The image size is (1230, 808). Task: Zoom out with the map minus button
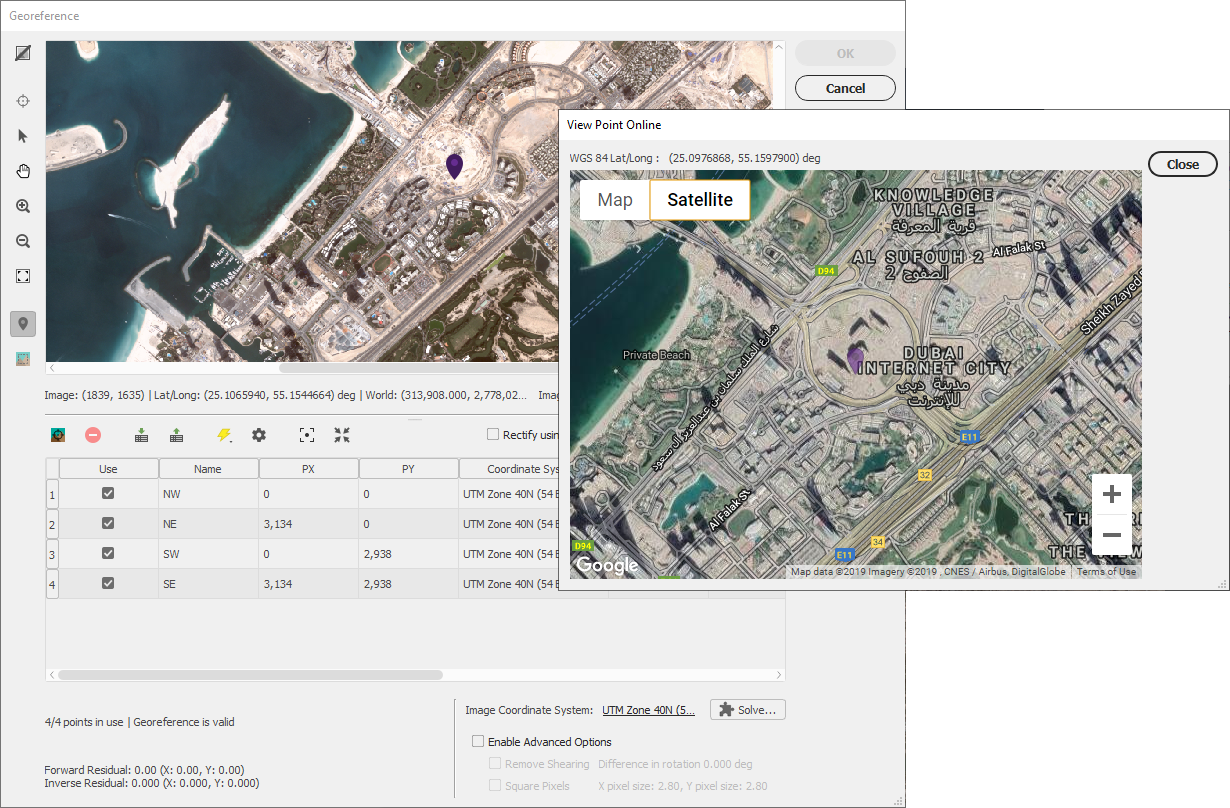tap(1112, 535)
